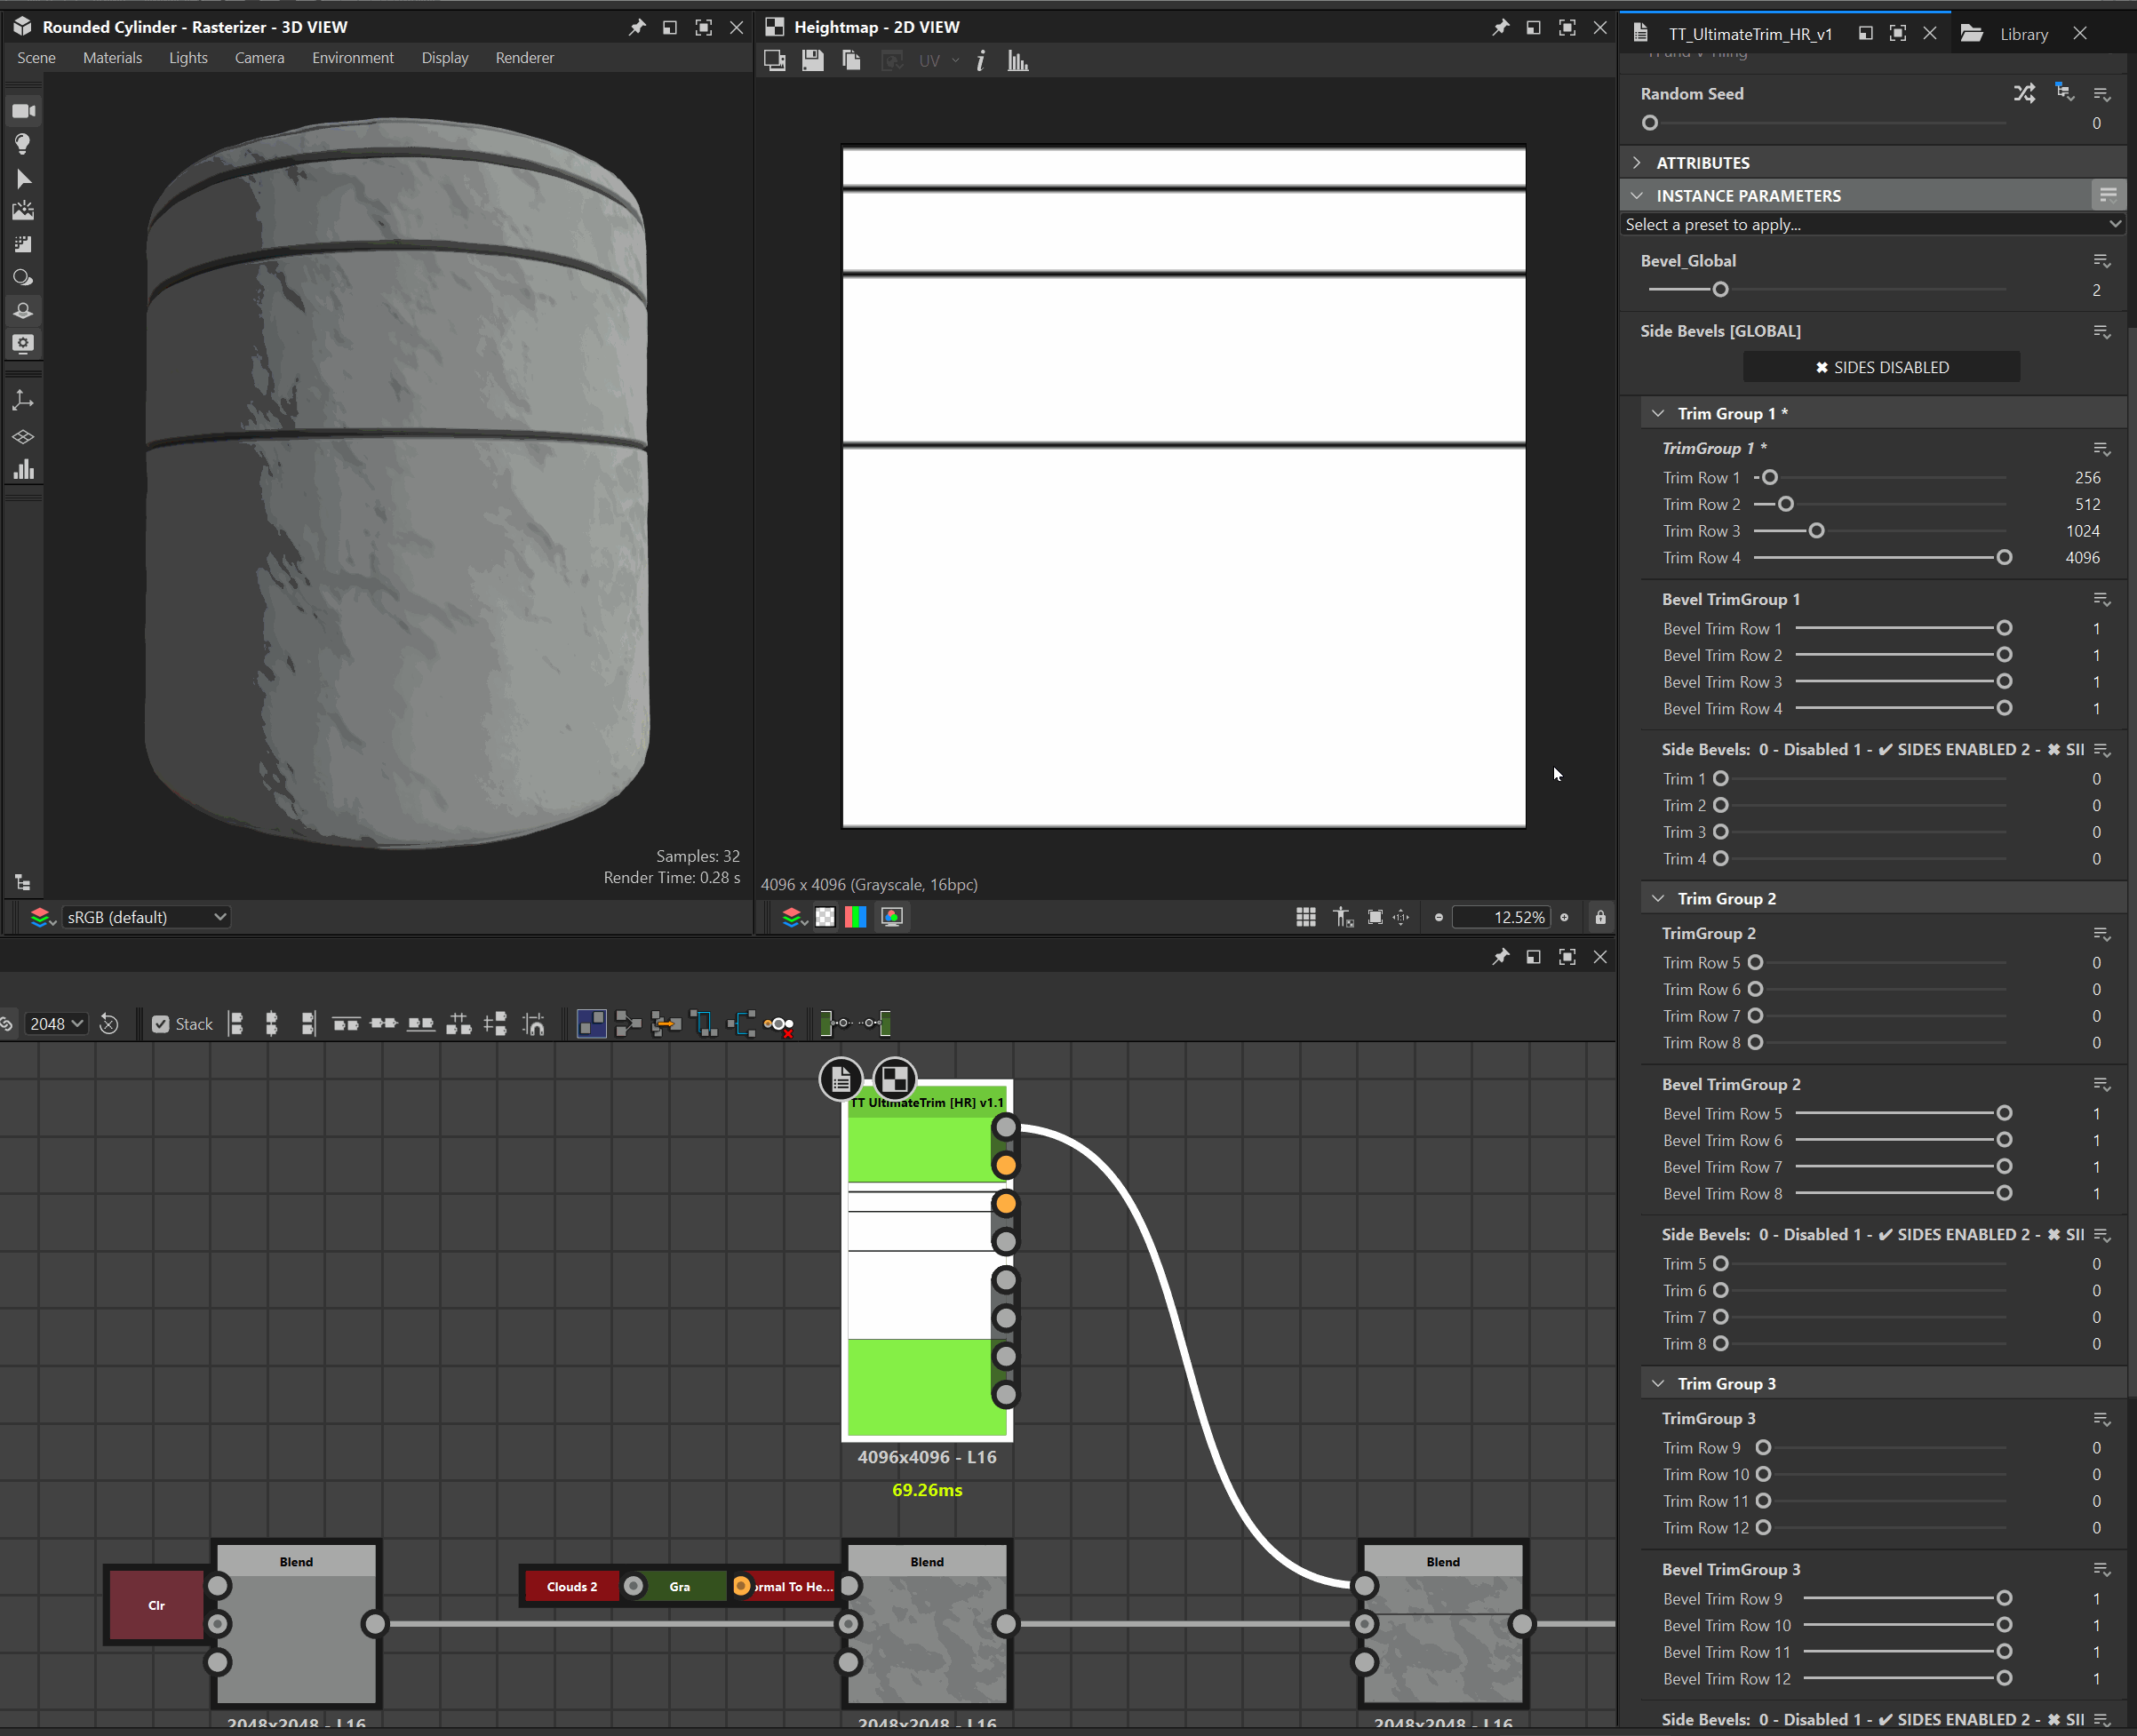Expand the ATTRIBUTES section header
Image resolution: width=2137 pixels, height=1736 pixels.
(x=1702, y=162)
